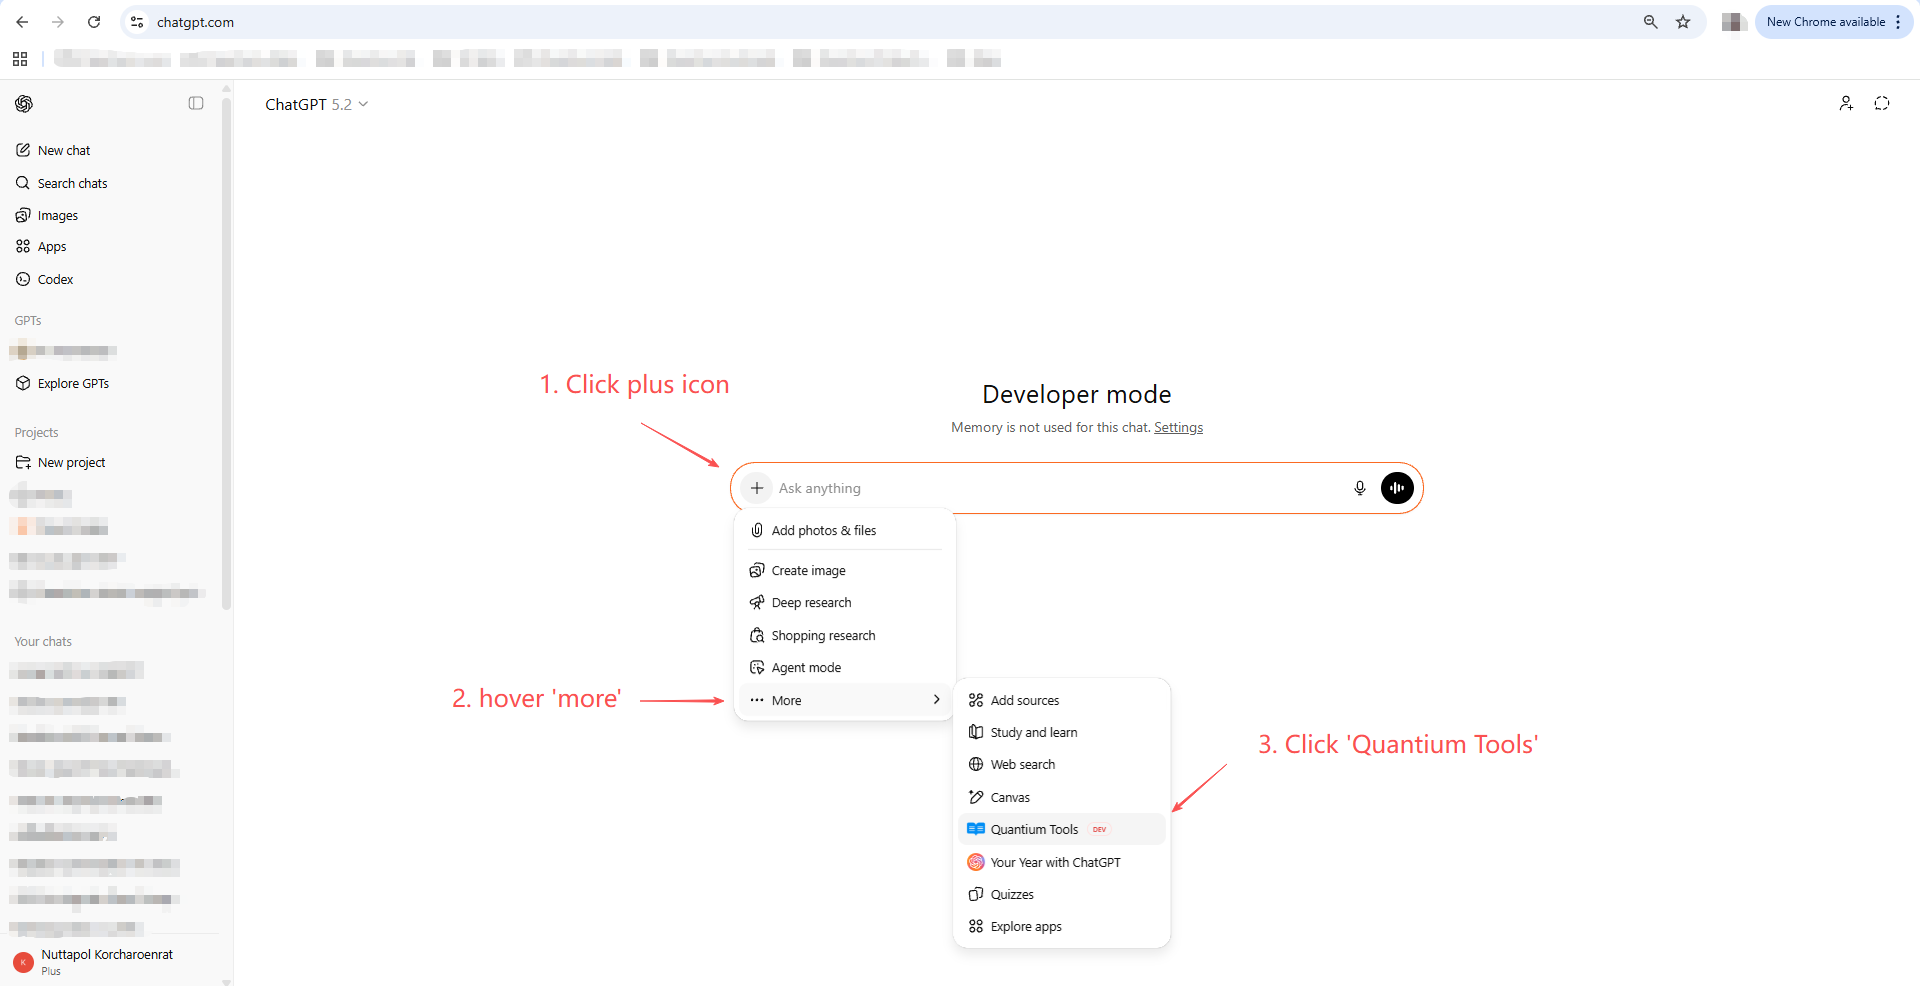
Task: Start voice mode with the black waveform button
Action: pyautogui.click(x=1397, y=488)
